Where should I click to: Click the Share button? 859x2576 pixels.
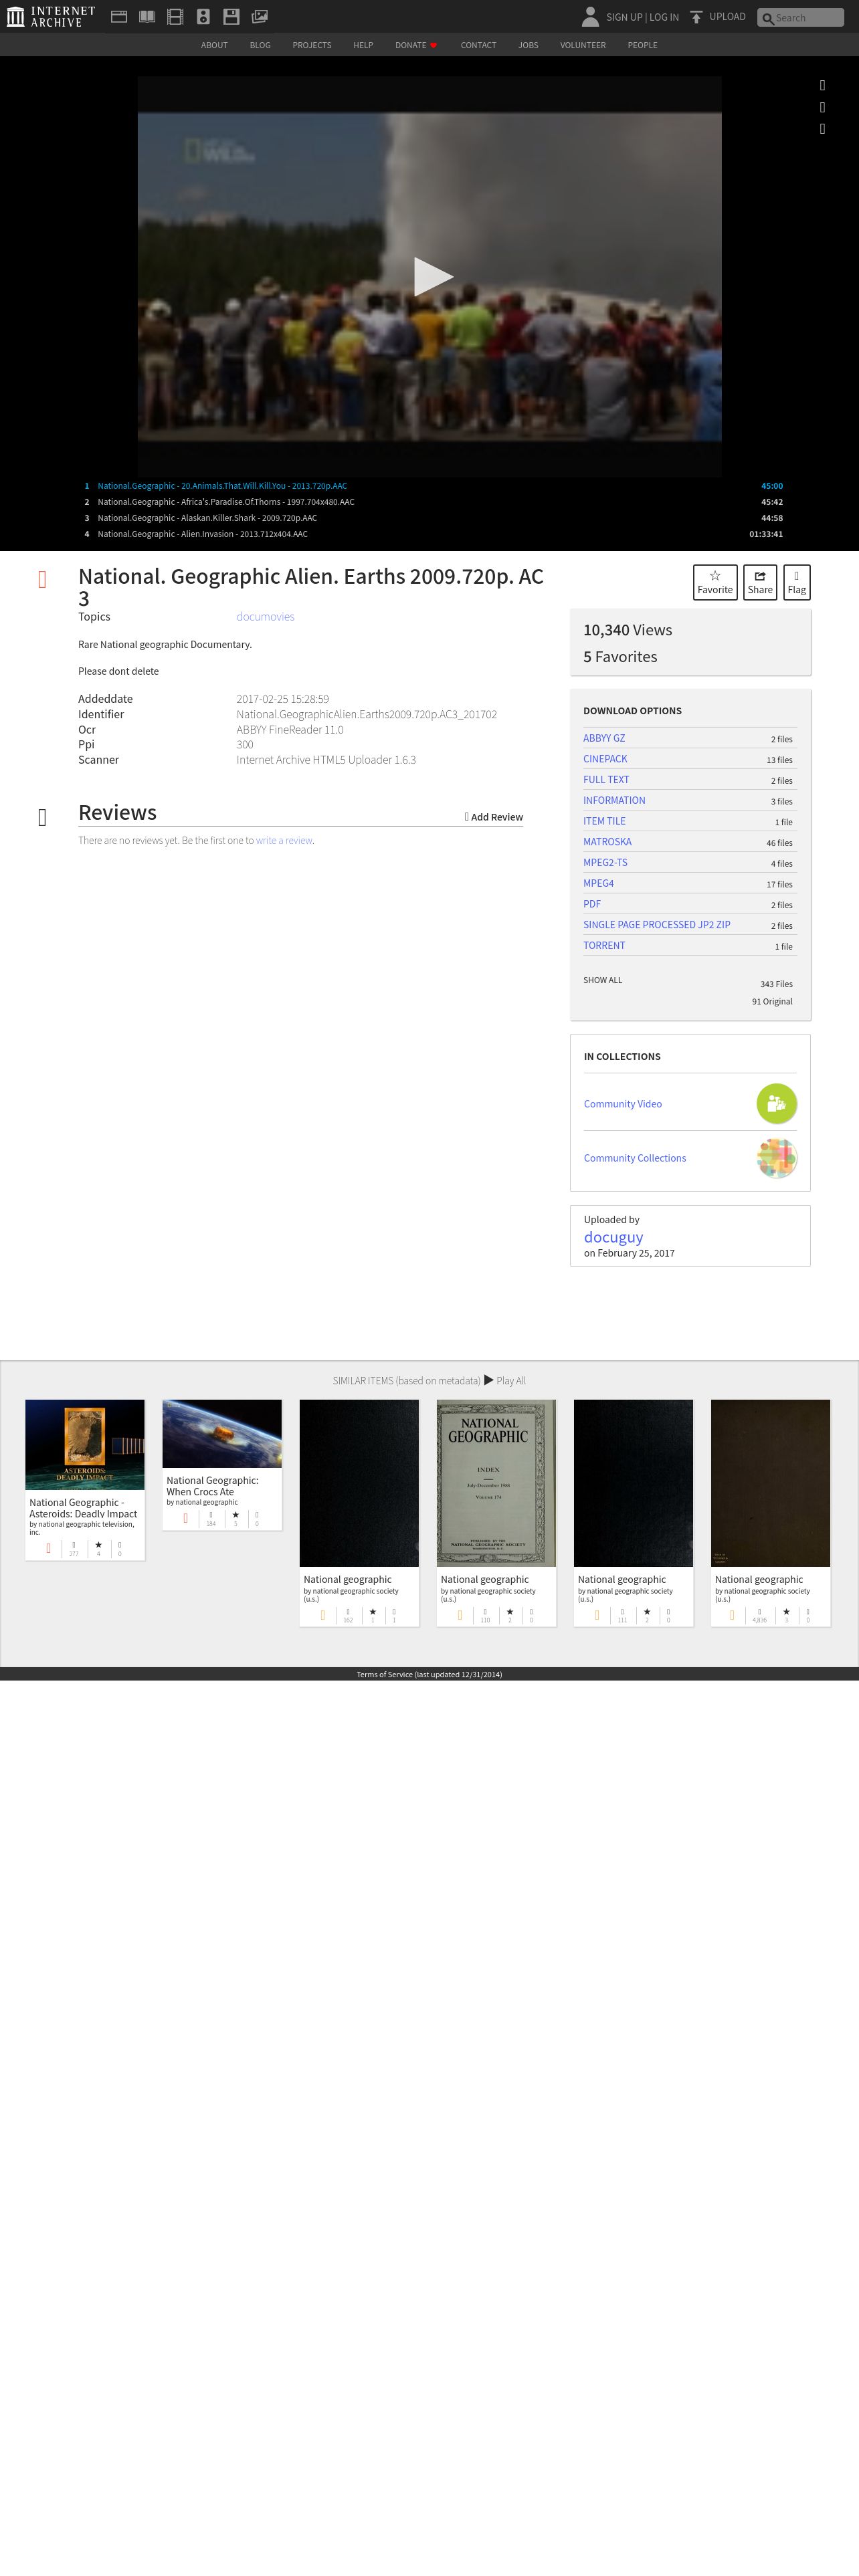point(760,582)
